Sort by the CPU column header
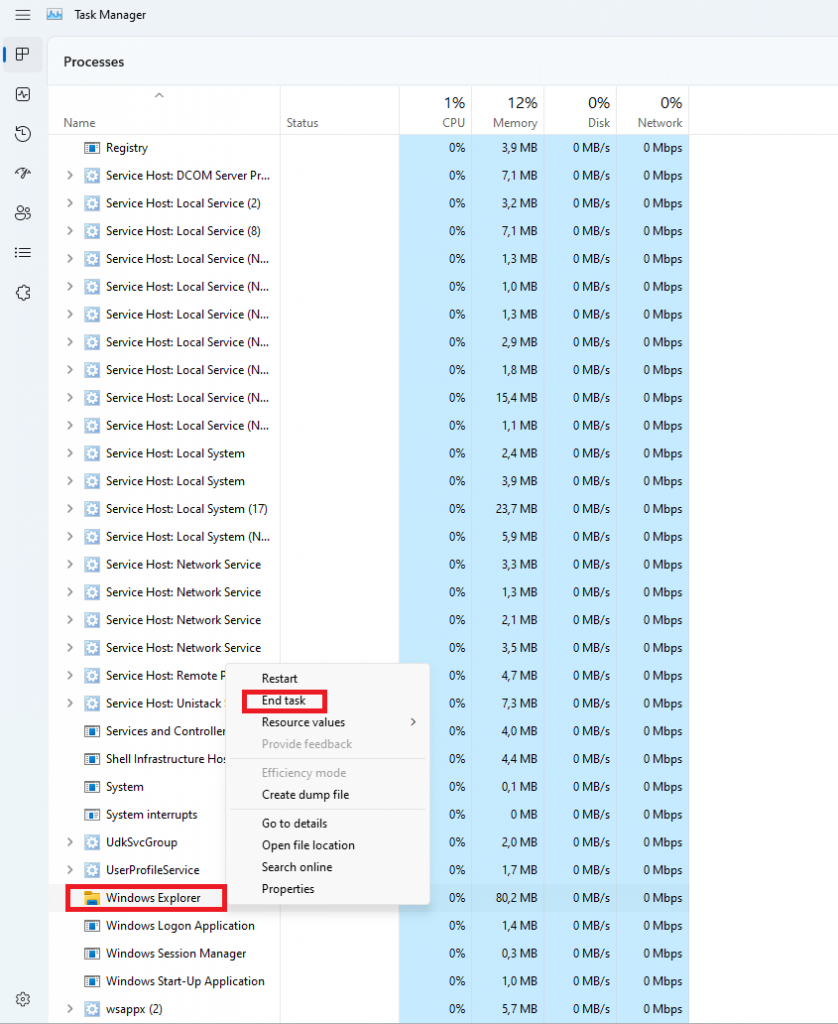This screenshot has width=838, height=1024. pyautogui.click(x=436, y=111)
